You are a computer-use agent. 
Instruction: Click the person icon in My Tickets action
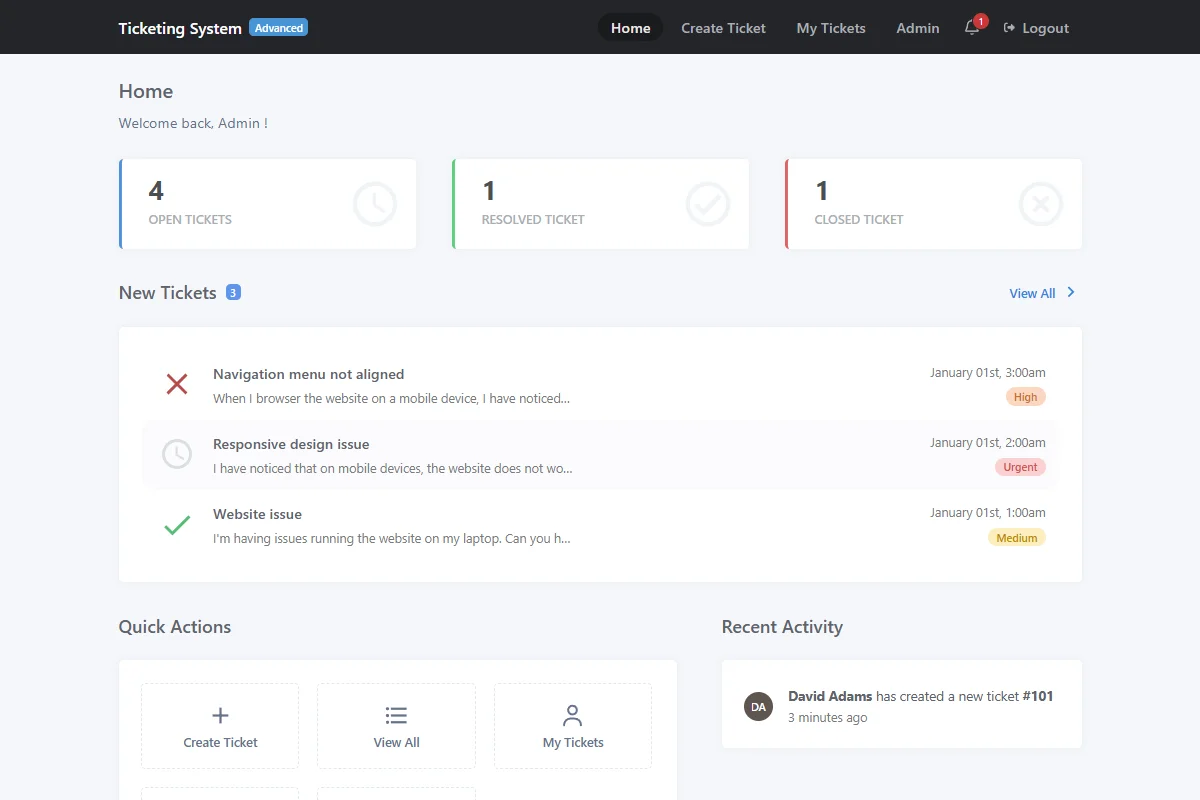(x=573, y=715)
